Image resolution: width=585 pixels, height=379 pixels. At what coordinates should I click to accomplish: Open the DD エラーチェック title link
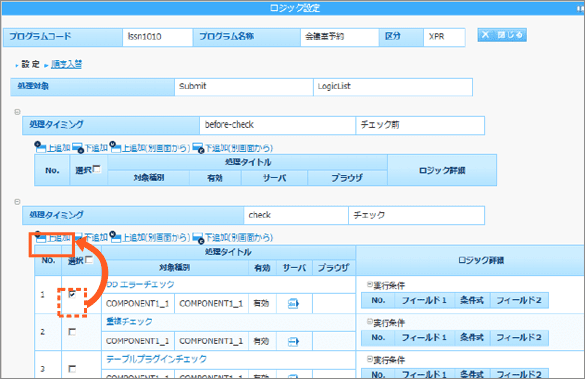[x=140, y=285]
